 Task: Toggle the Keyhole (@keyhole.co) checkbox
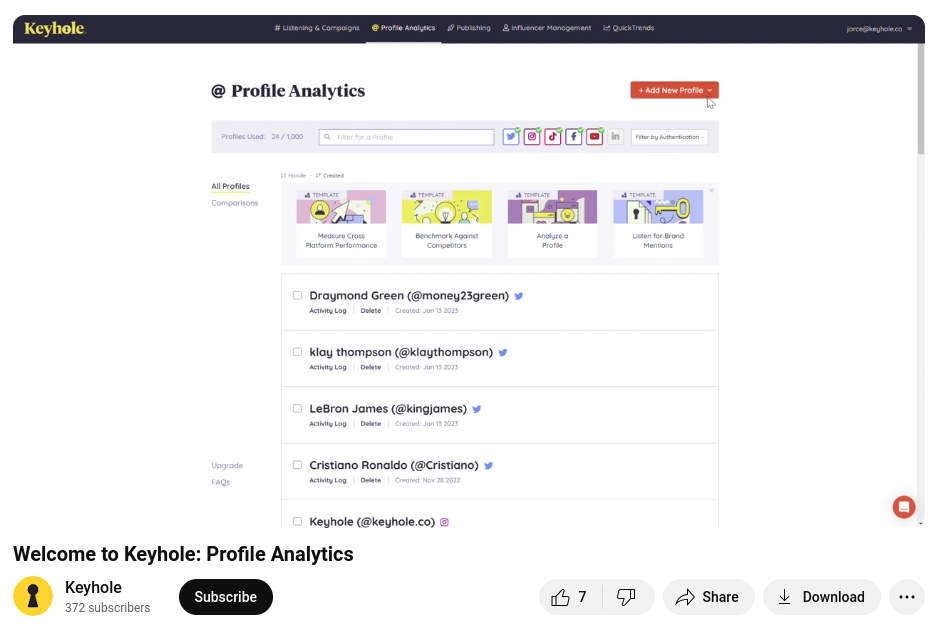click(x=298, y=521)
